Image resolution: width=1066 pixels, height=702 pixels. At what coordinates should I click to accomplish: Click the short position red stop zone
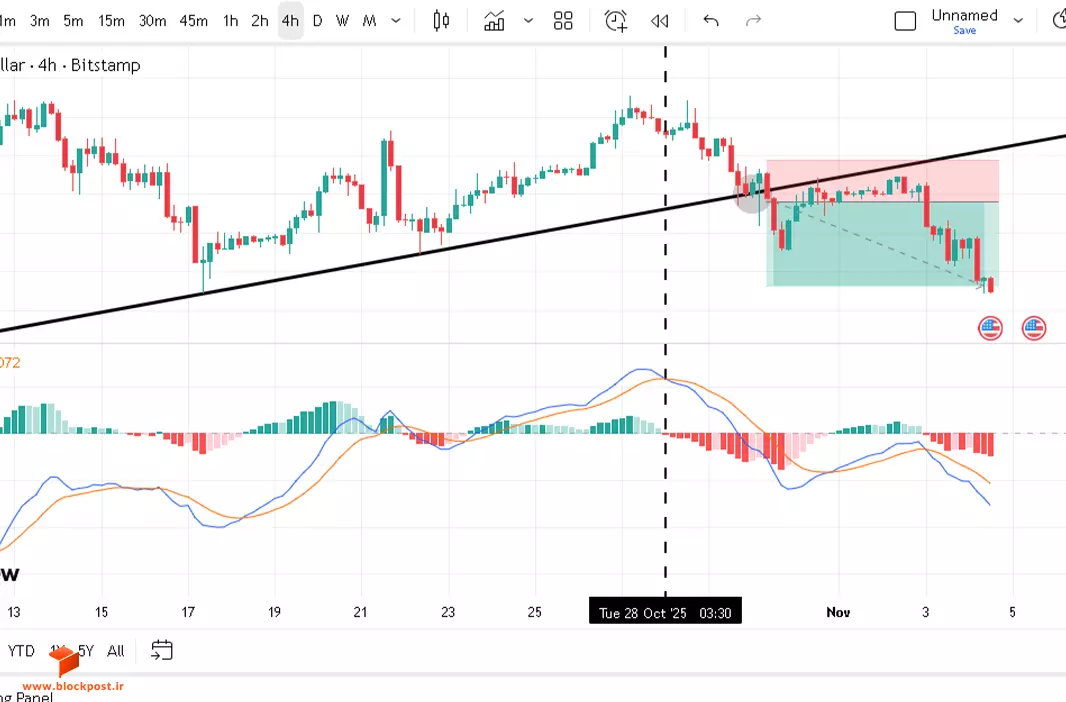tap(882, 181)
